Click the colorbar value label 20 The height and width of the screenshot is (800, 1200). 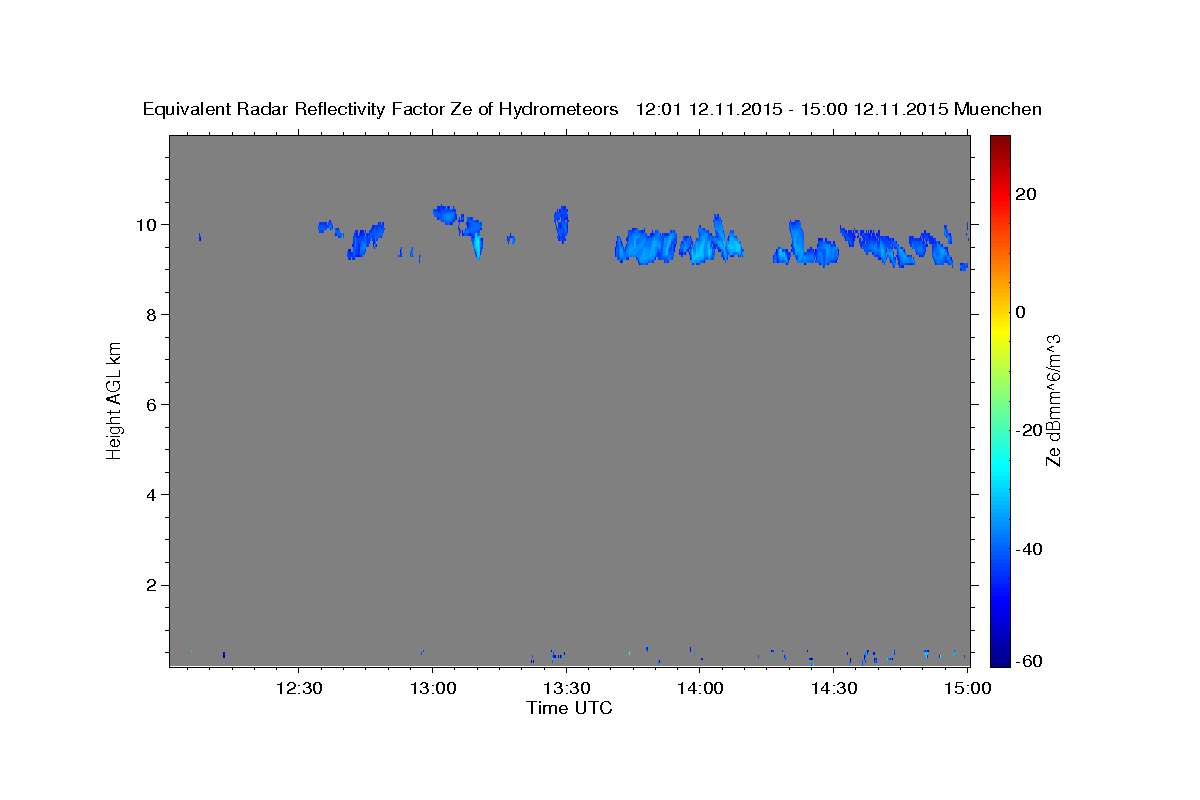(1025, 194)
